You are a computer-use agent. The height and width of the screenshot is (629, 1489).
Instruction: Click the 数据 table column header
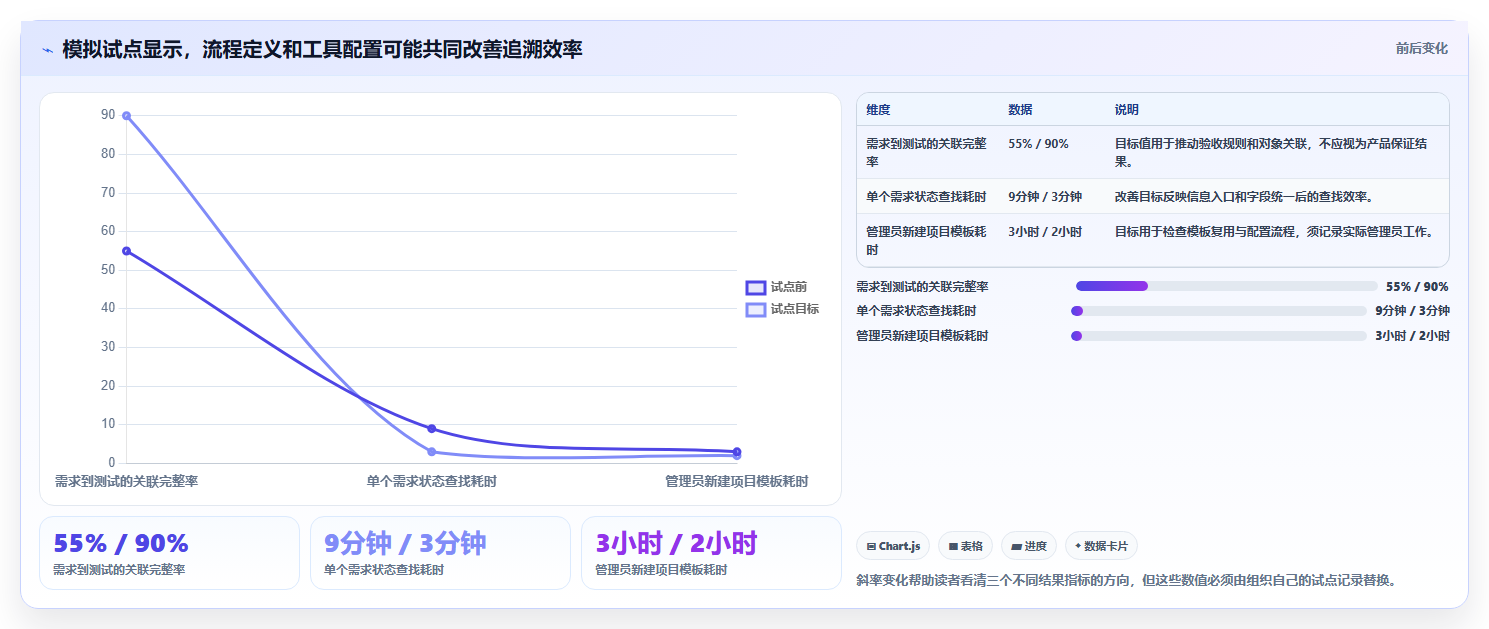pos(1020,109)
